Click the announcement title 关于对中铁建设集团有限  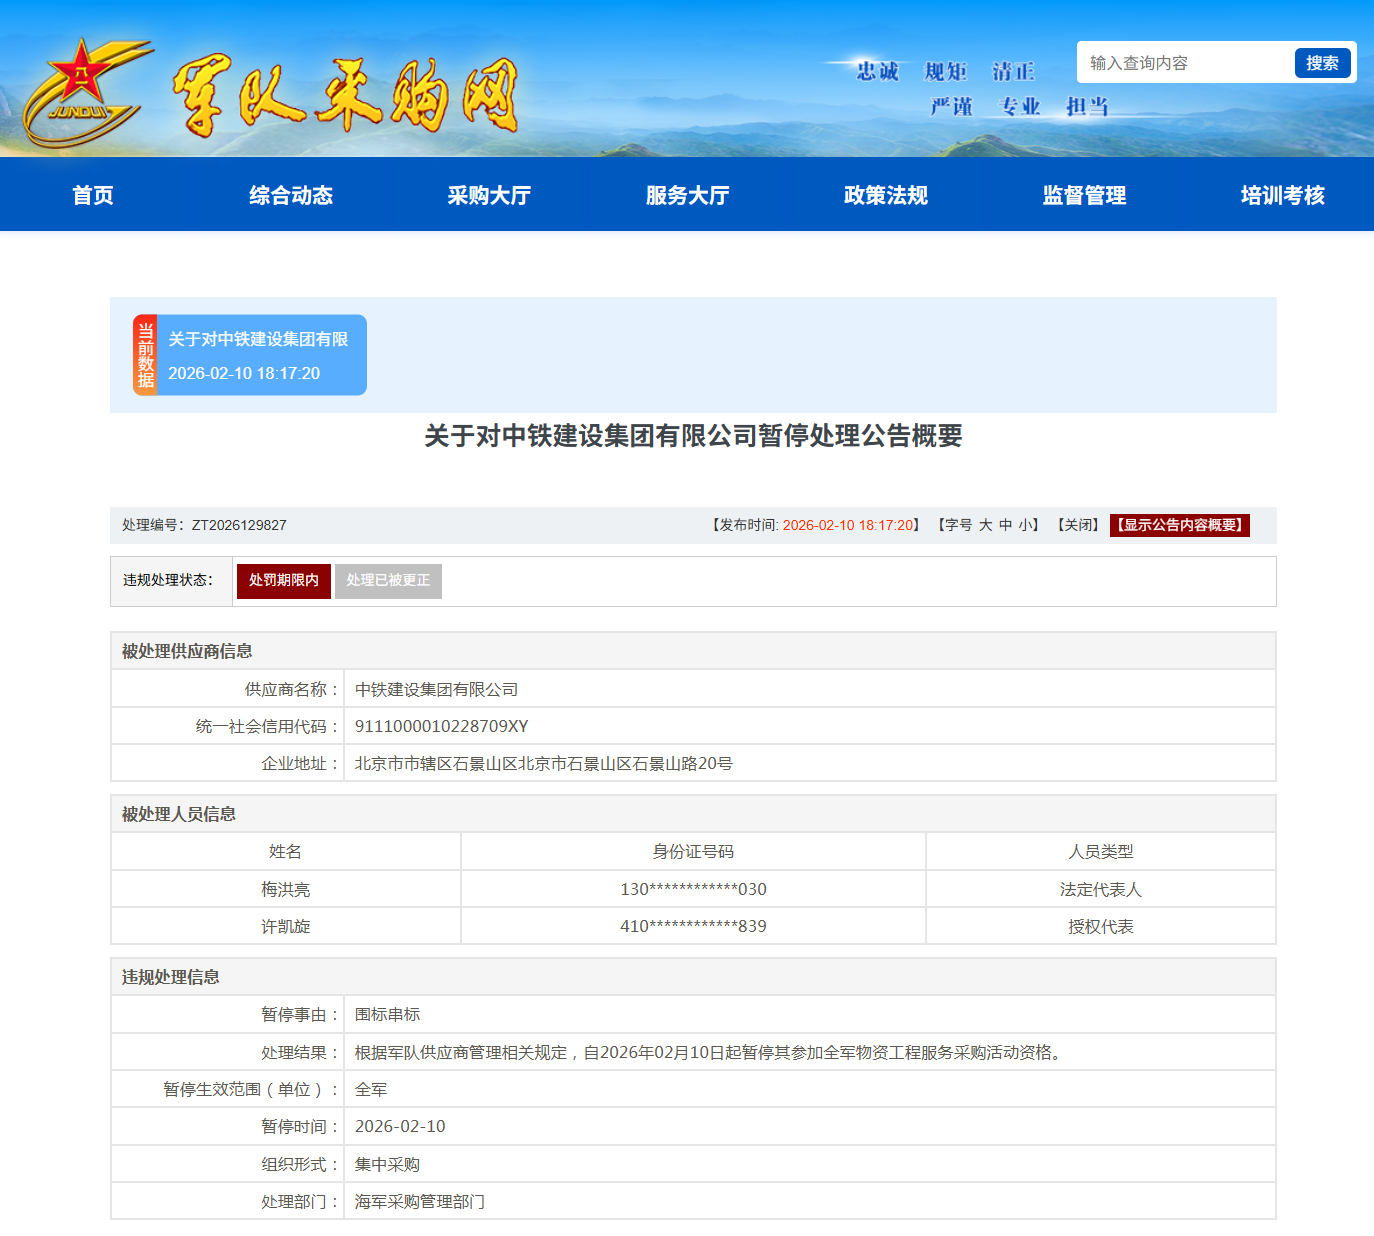pyautogui.click(x=259, y=340)
